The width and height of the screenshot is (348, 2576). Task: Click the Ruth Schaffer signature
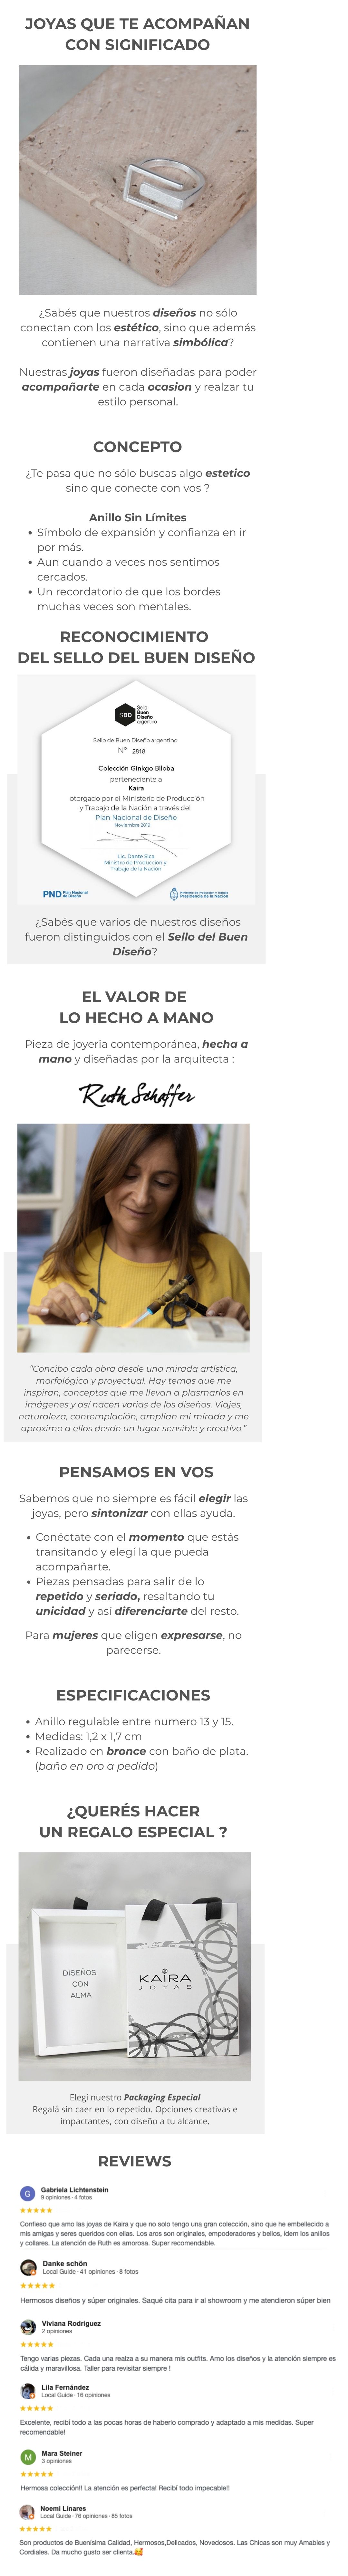click(137, 1095)
